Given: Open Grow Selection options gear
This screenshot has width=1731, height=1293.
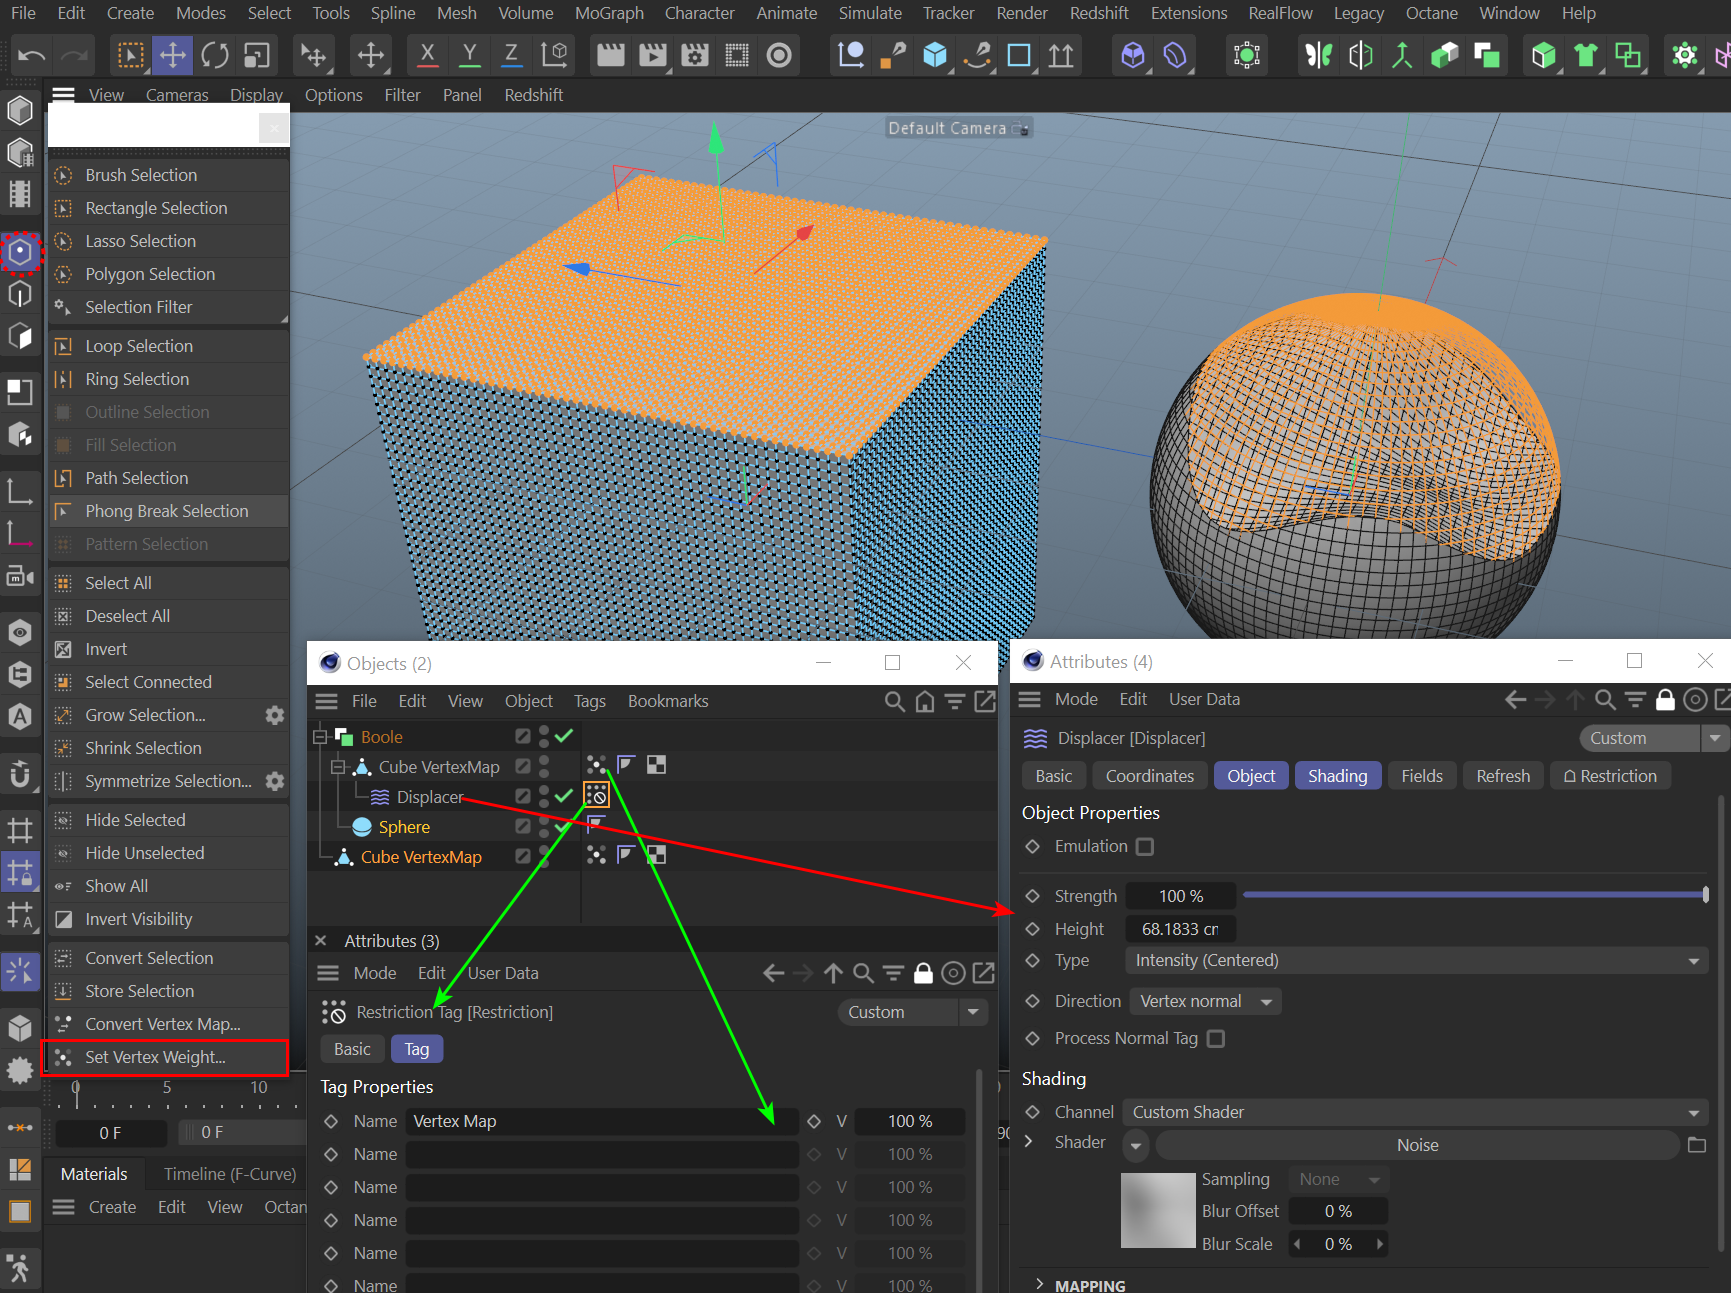Looking at the screenshot, I should pyautogui.click(x=274, y=715).
